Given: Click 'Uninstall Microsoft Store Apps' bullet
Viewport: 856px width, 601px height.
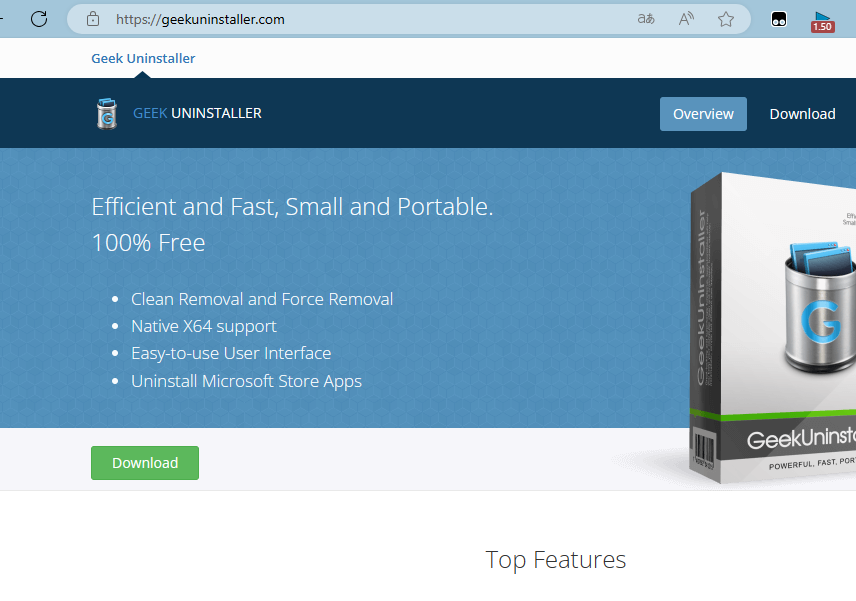Looking at the screenshot, I should point(246,381).
